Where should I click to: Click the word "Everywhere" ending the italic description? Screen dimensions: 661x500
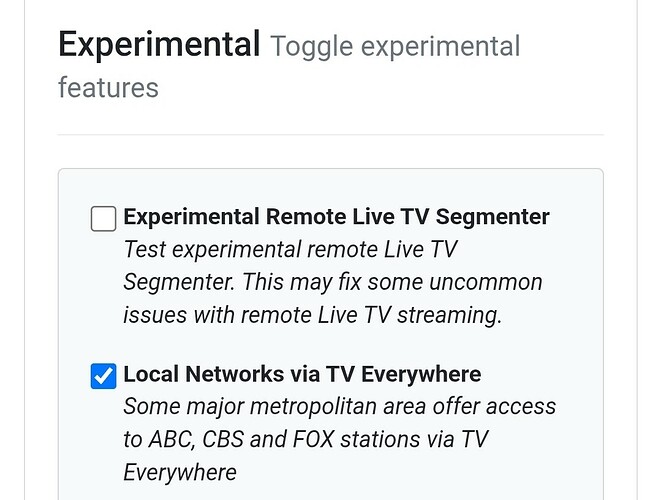click(x=179, y=471)
